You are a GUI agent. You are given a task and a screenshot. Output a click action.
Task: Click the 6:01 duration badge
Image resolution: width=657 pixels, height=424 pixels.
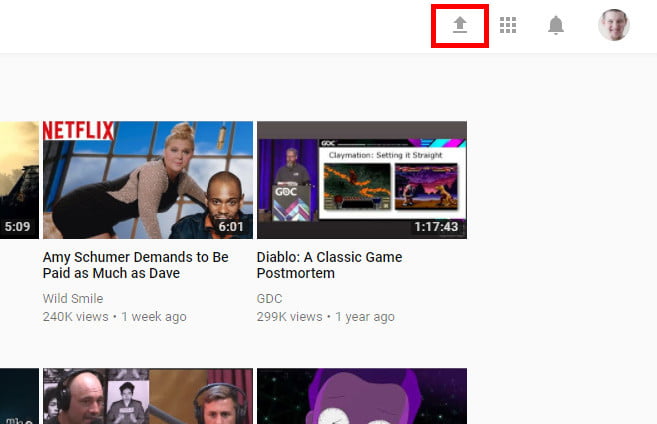pyautogui.click(x=232, y=227)
